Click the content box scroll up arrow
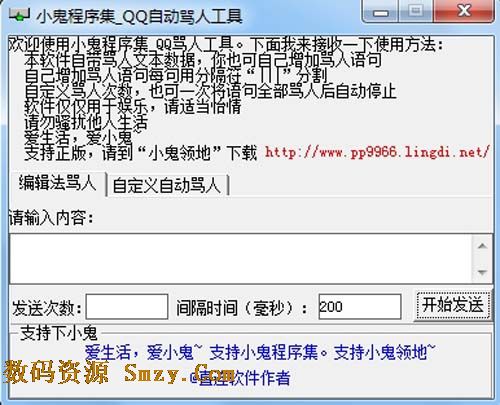 pyautogui.click(x=482, y=246)
